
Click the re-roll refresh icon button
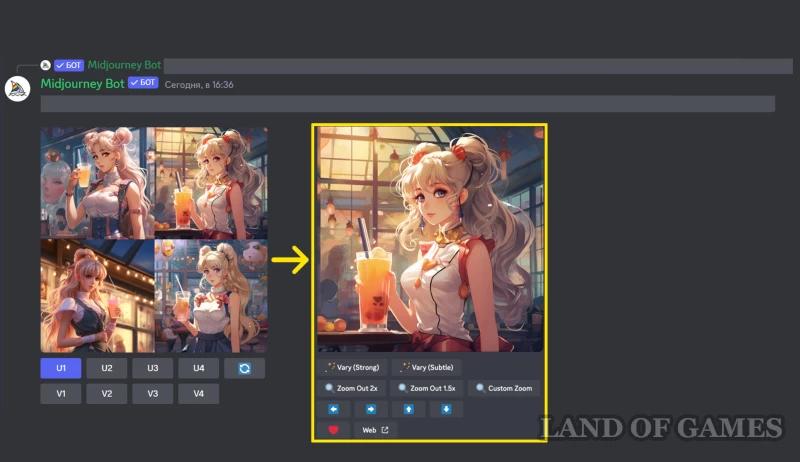coord(244,368)
